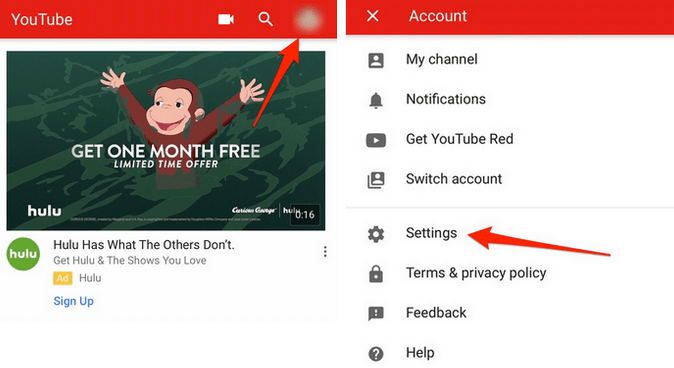Screen dimensions: 674x368
Task: Click the Sign Up link
Action: (74, 301)
